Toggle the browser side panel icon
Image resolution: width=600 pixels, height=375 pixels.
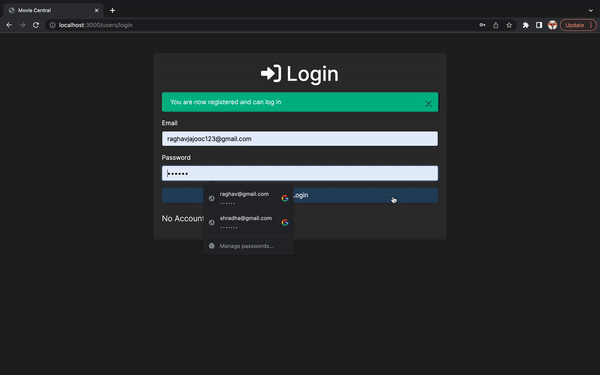click(x=539, y=25)
